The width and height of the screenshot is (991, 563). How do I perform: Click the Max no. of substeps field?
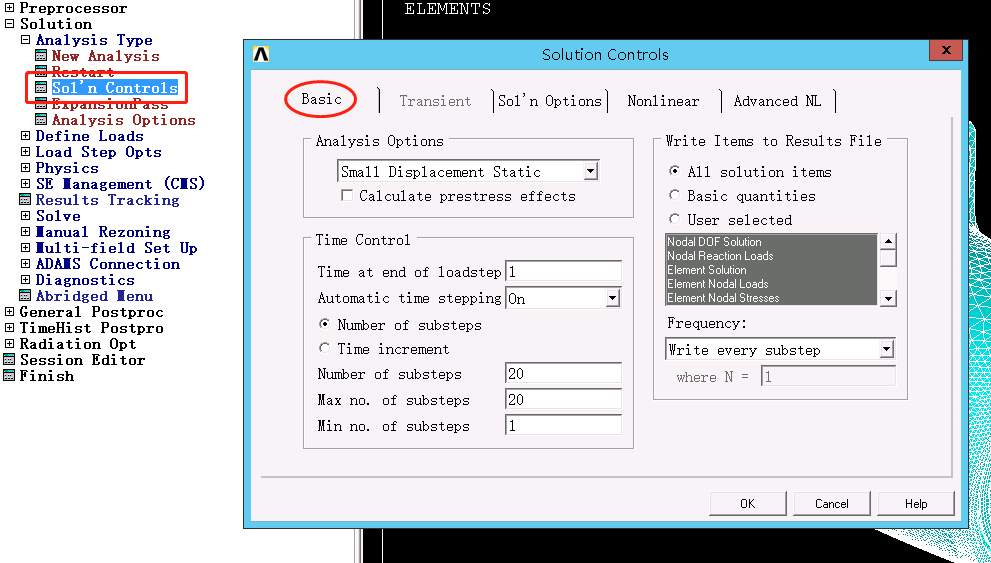click(563, 399)
